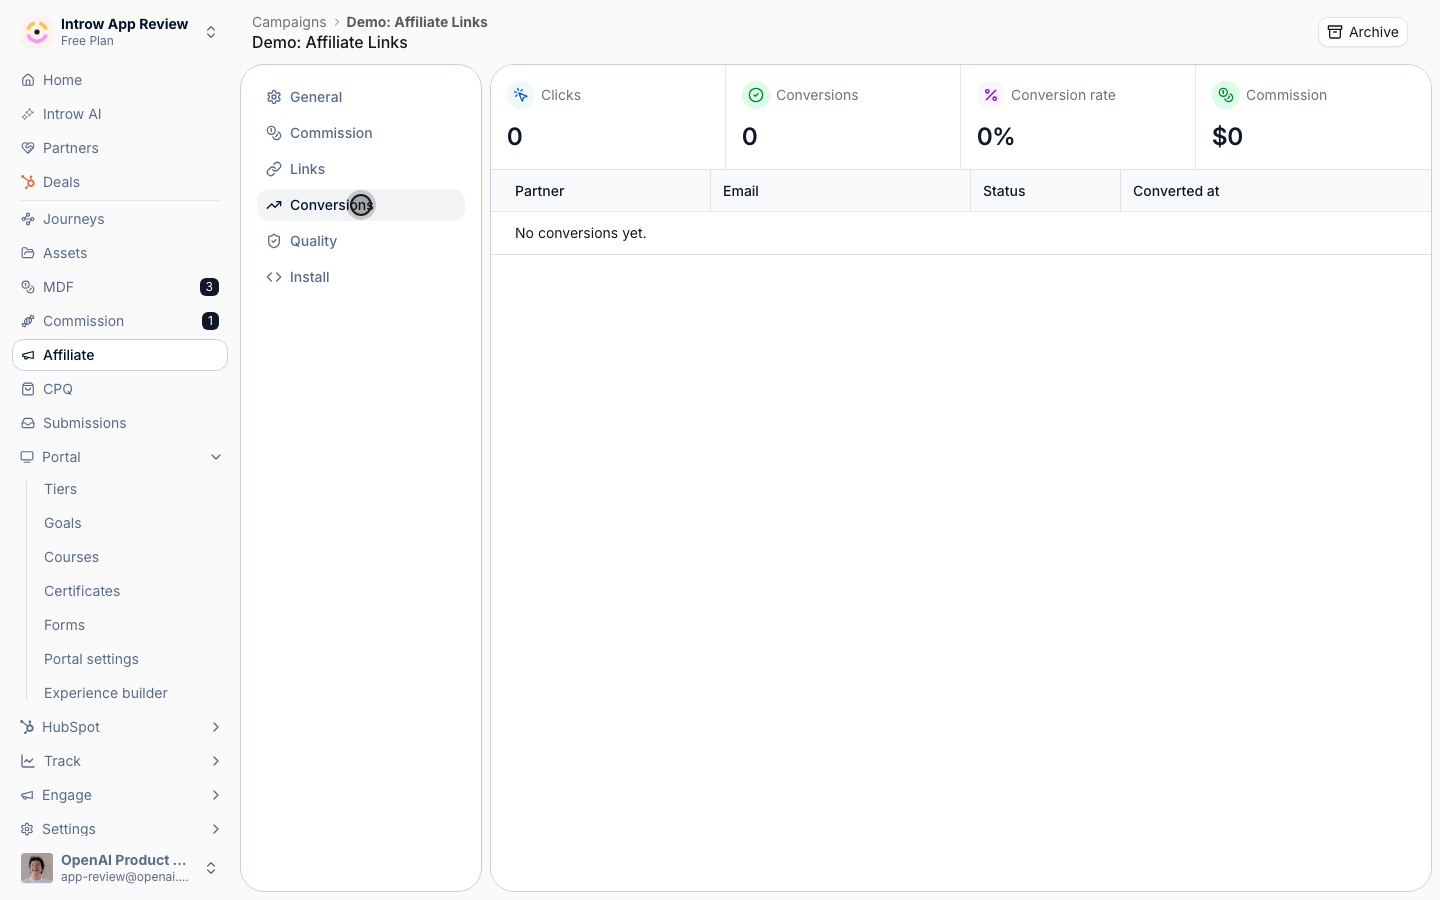Click the Conversion rate percent icon
Viewport: 1440px width, 900px height.
pyautogui.click(x=990, y=95)
